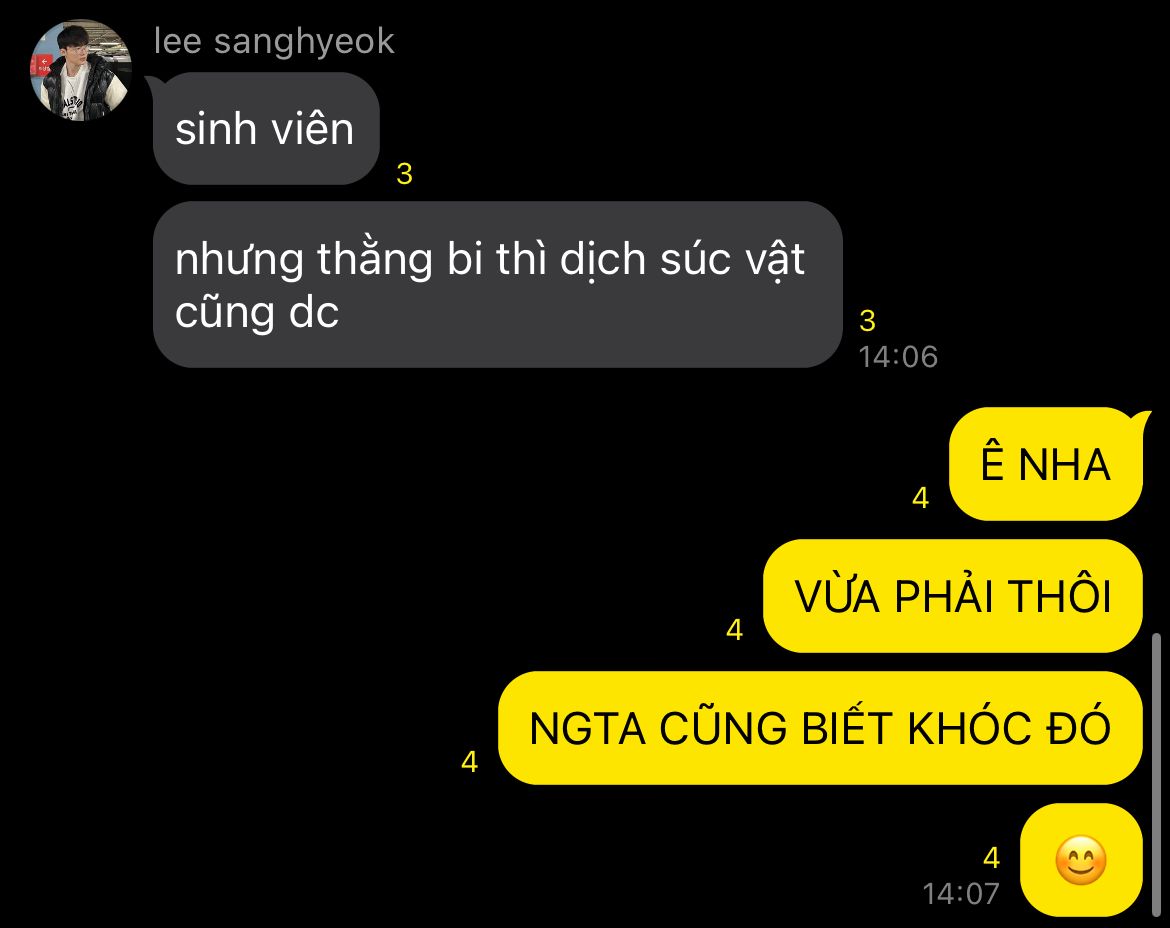This screenshot has height=928, width=1170.
Task: Click the chat scrollbar on right edge
Action: click(x=1157, y=776)
